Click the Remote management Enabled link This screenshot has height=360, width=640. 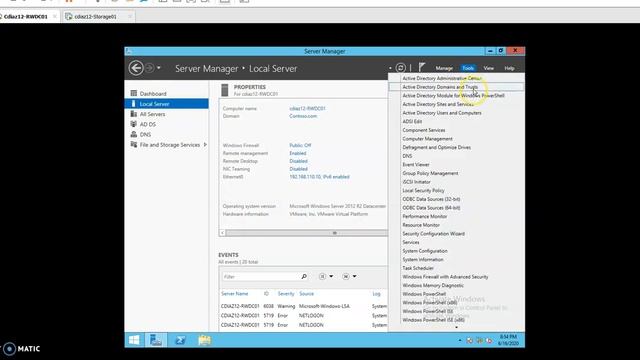click(298, 153)
